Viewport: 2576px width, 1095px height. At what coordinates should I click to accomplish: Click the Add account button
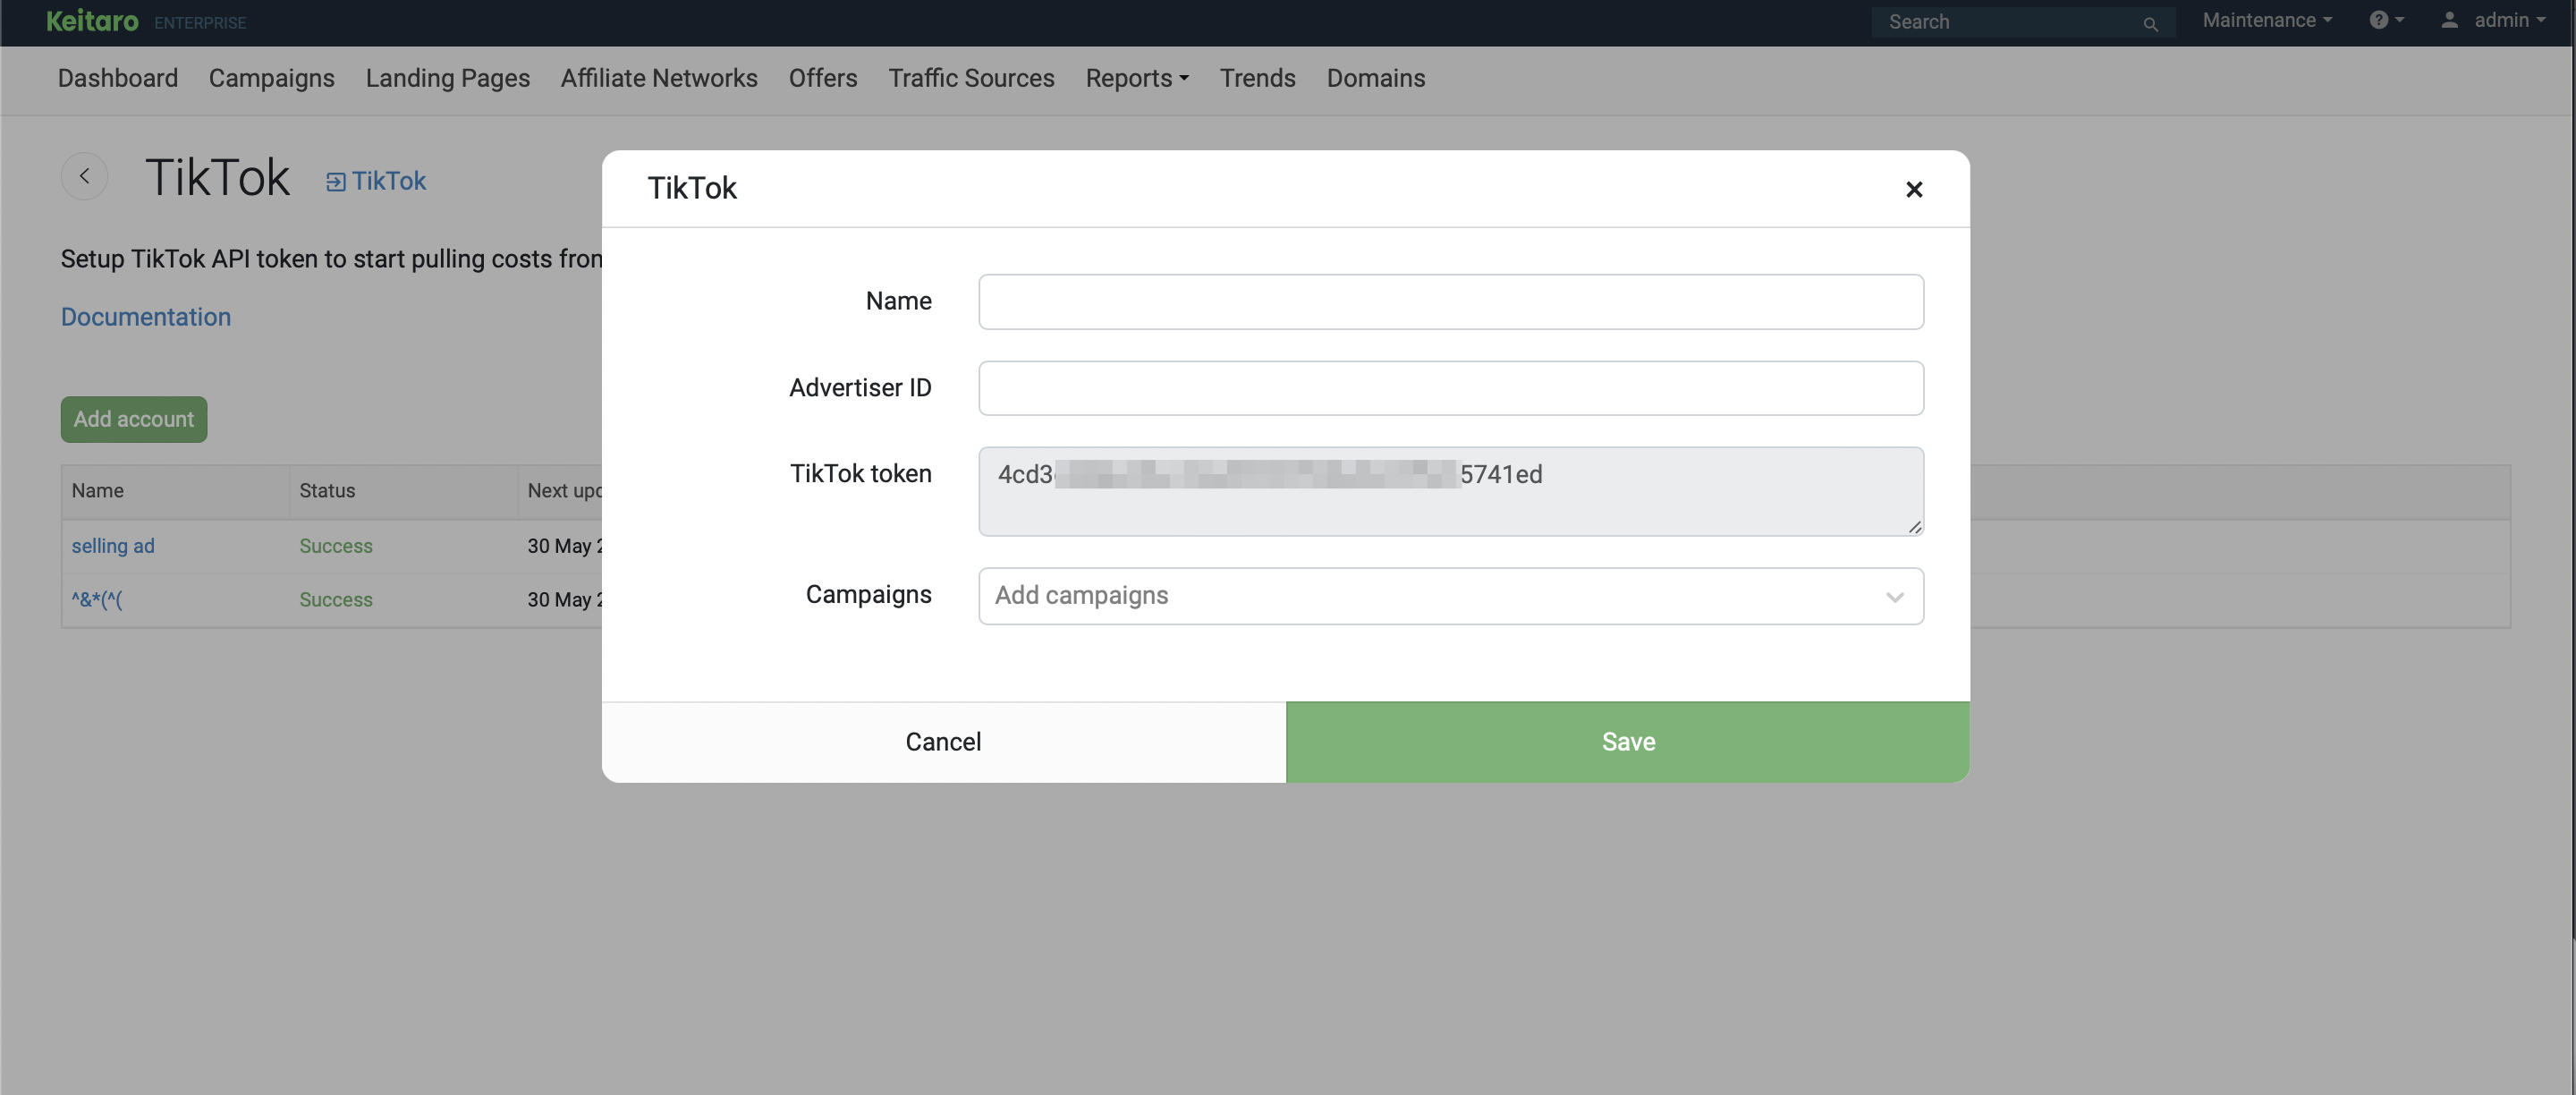(134, 419)
